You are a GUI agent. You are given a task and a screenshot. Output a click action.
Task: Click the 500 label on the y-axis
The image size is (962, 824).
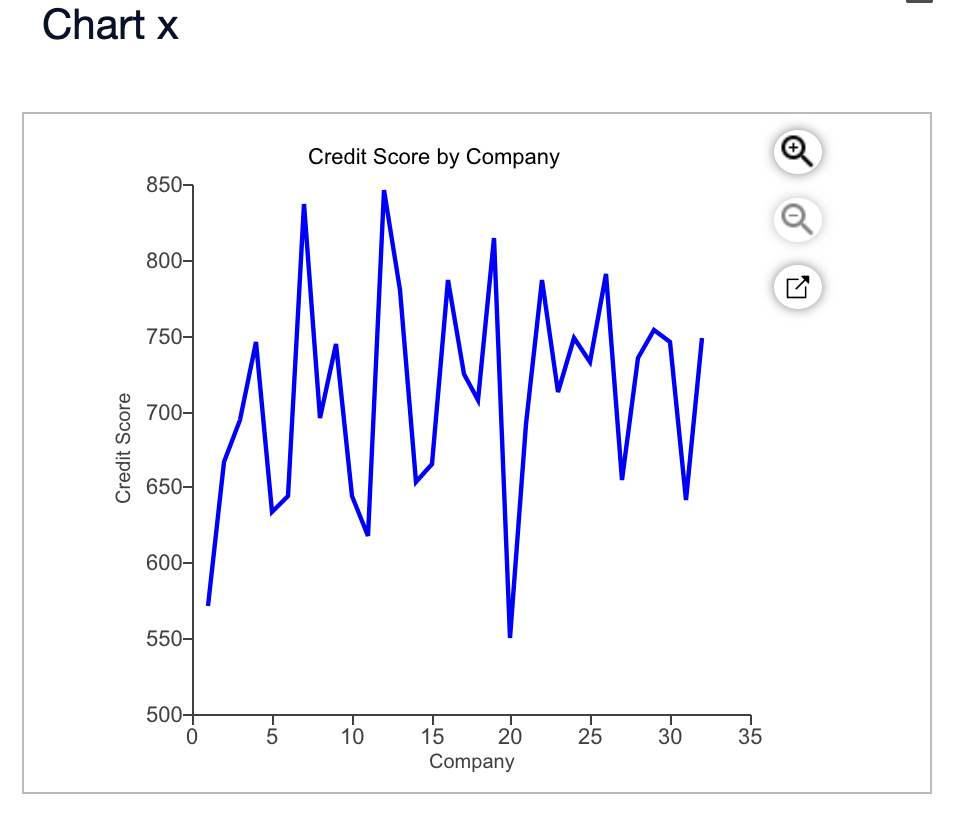click(163, 715)
